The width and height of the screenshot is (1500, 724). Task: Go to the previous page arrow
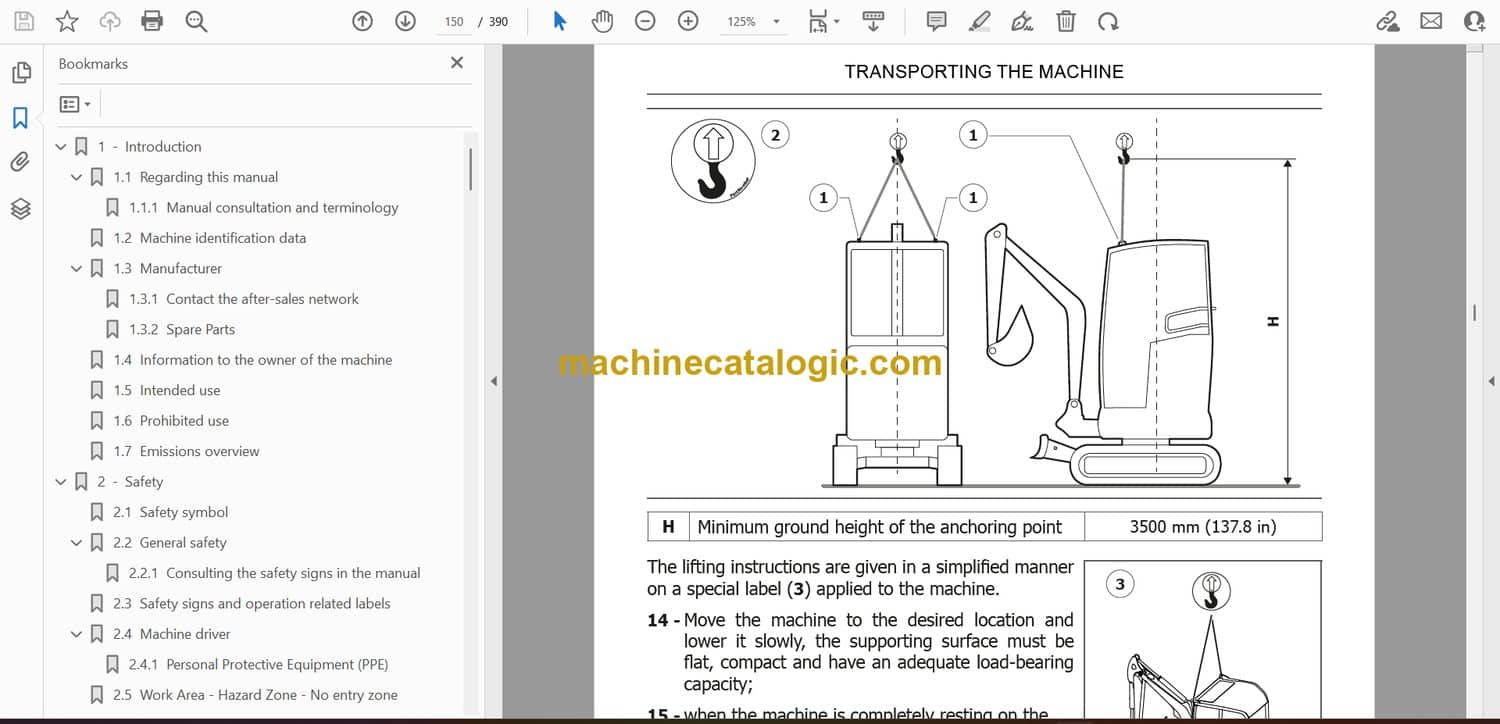pos(363,21)
